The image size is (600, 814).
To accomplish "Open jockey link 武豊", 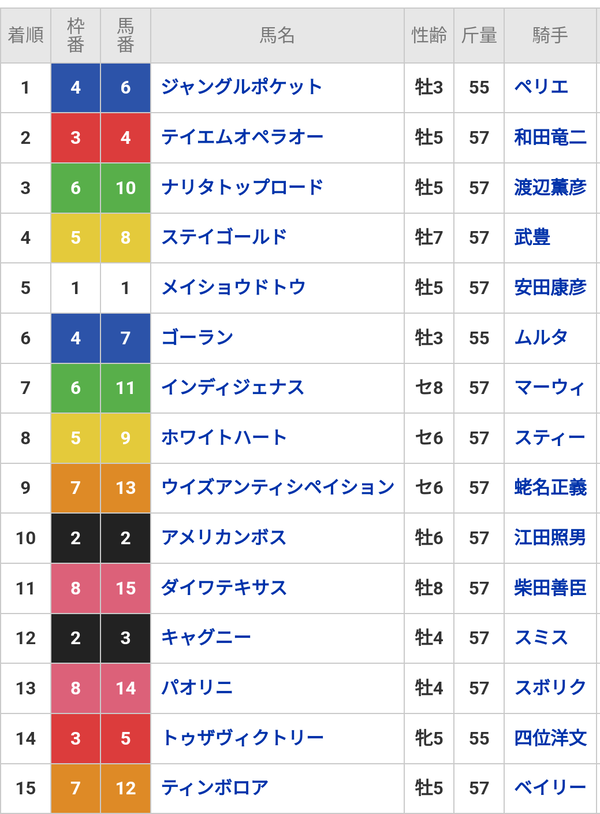I will [x=532, y=237].
